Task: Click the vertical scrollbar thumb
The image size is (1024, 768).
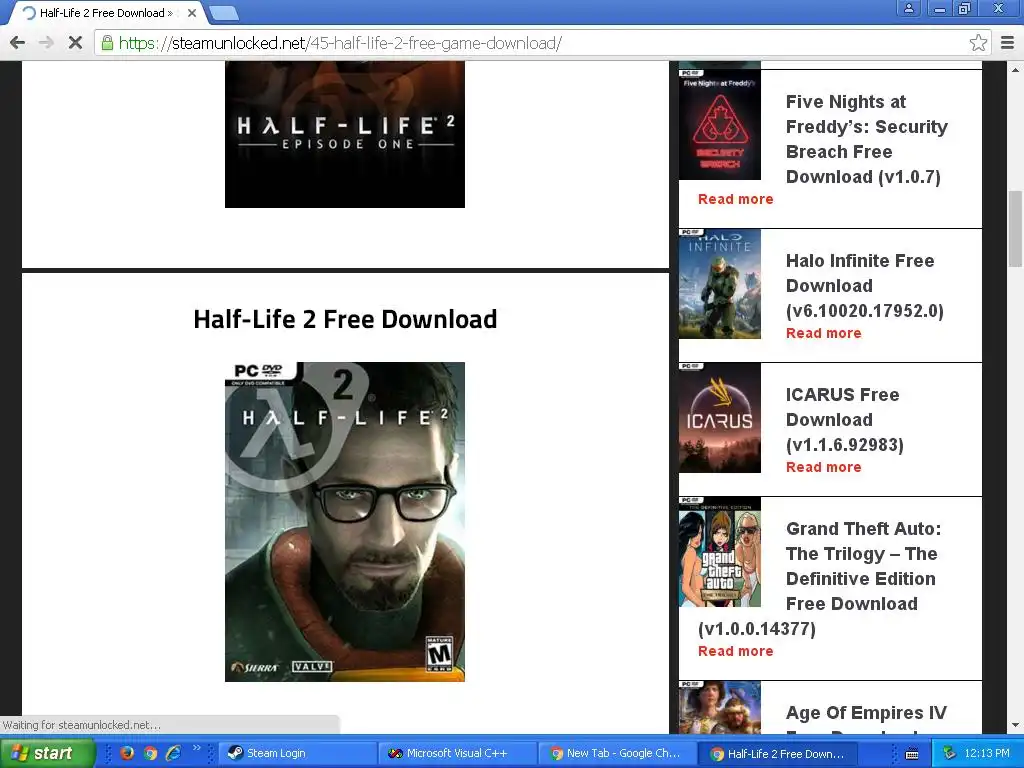Action: coord(1016,229)
